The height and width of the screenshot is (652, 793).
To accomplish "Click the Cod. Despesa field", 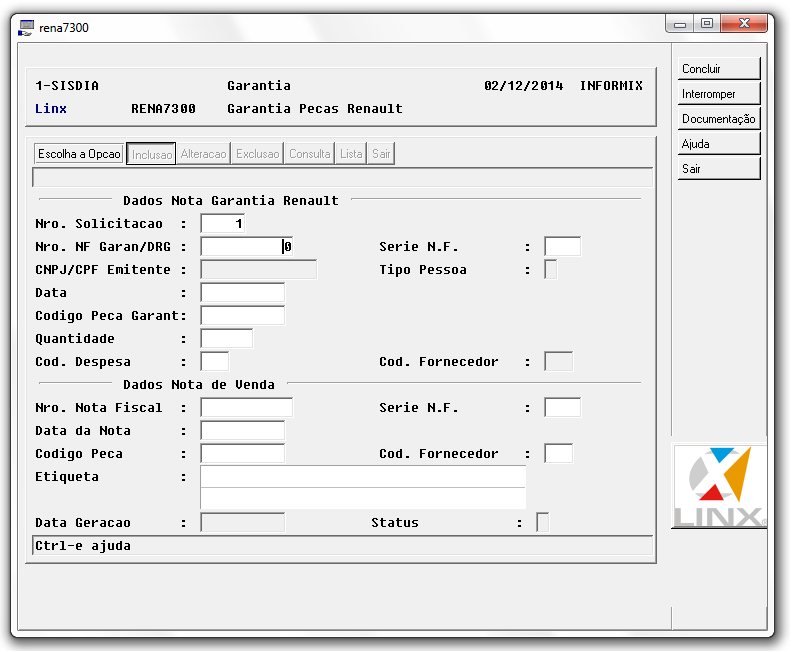I will 215,362.
